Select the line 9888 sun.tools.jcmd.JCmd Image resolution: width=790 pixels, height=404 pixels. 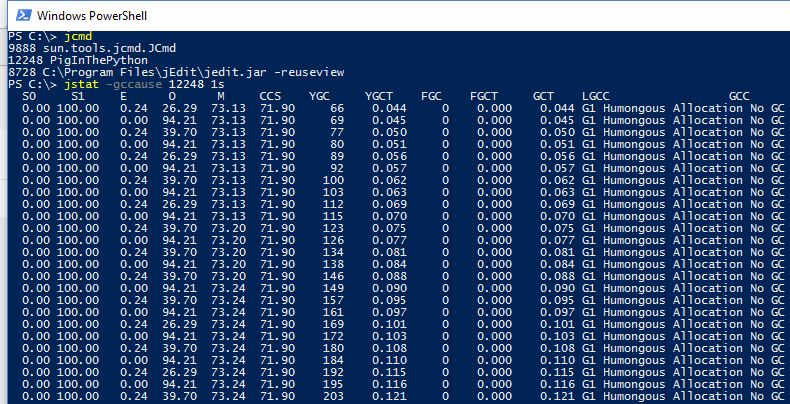(x=92, y=48)
